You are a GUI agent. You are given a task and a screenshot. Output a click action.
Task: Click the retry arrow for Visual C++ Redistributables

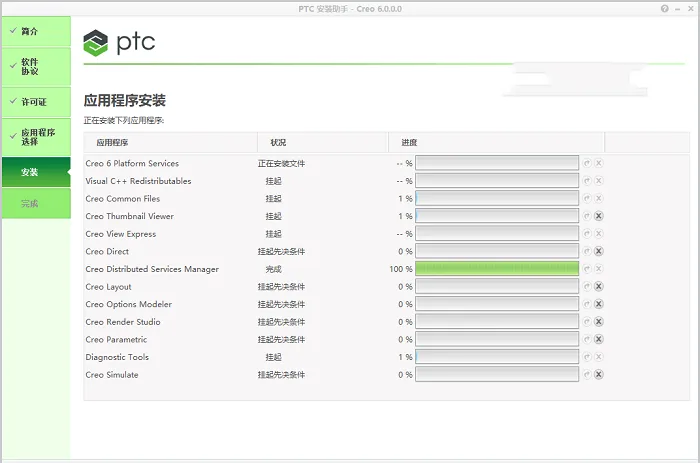click(x=587, y=181)
